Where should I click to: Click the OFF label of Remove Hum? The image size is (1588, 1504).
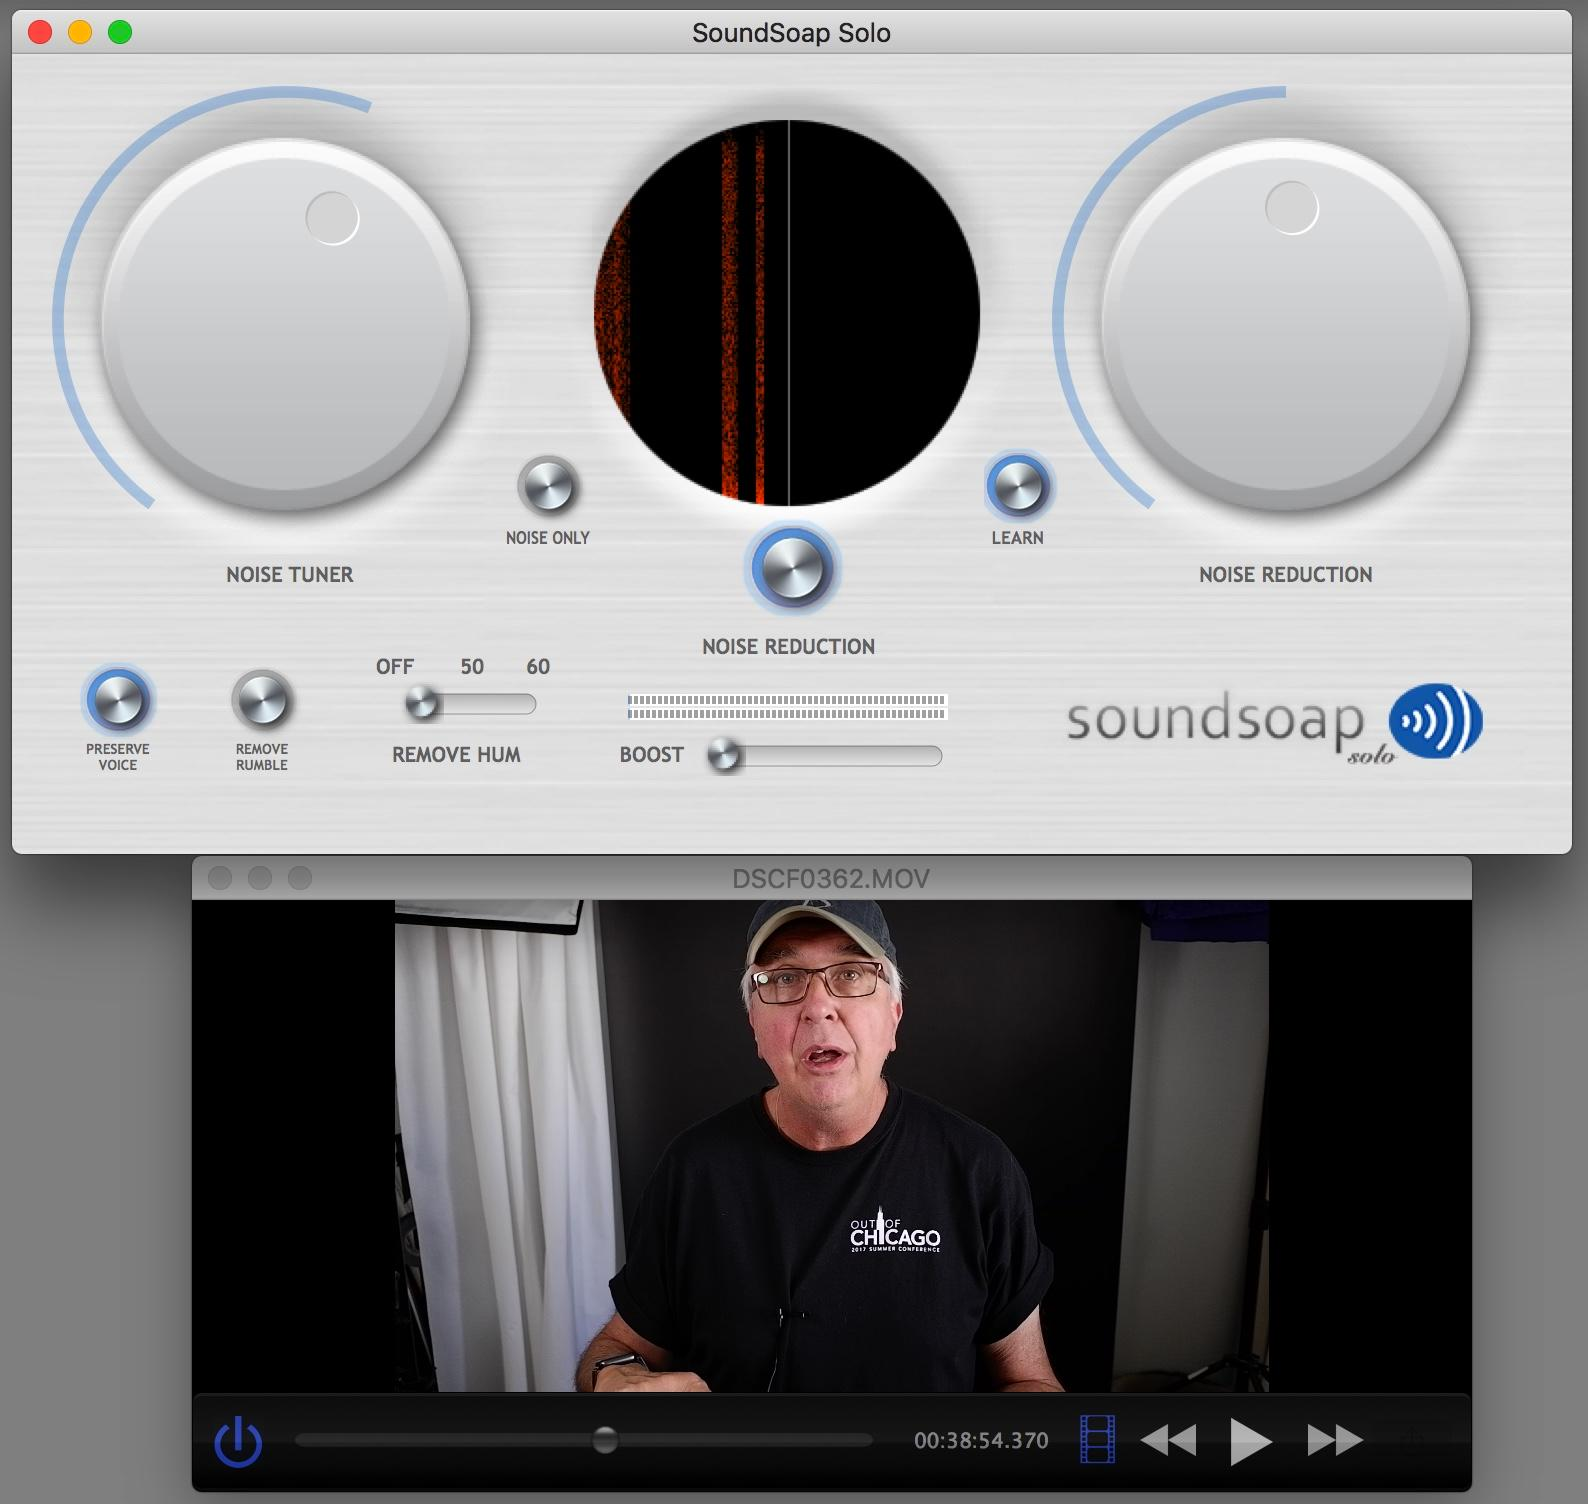395,667
